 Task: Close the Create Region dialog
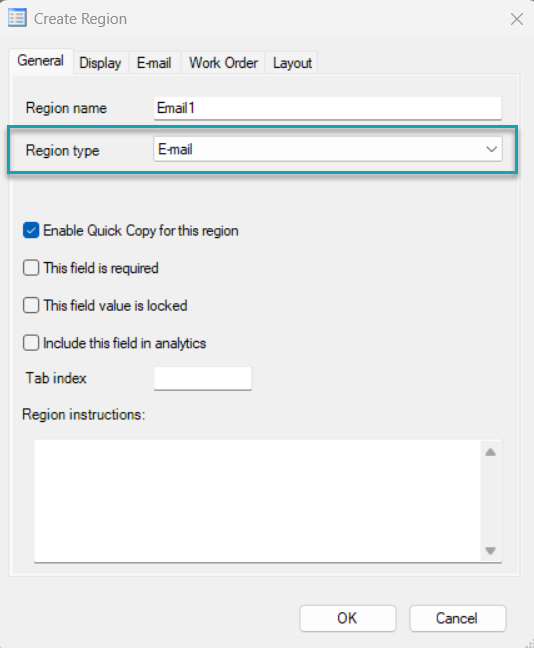pos(517,19)
